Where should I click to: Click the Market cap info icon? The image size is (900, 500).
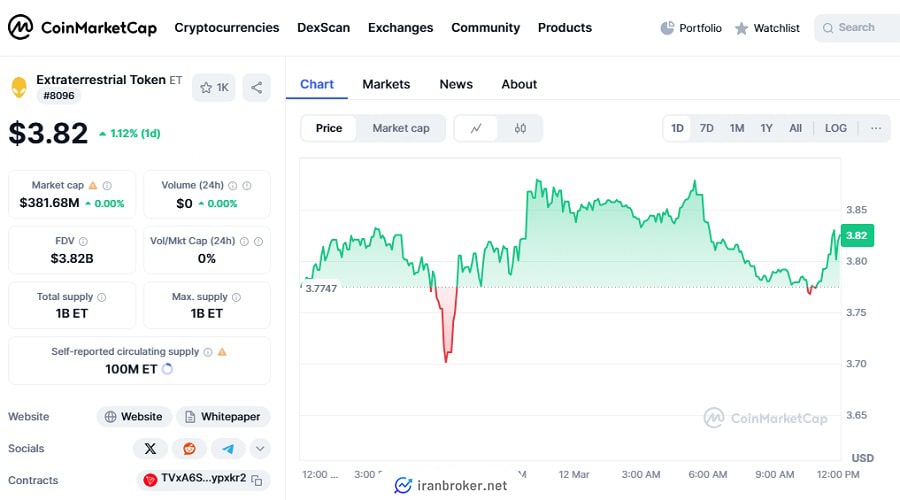[x=107, y=185]
